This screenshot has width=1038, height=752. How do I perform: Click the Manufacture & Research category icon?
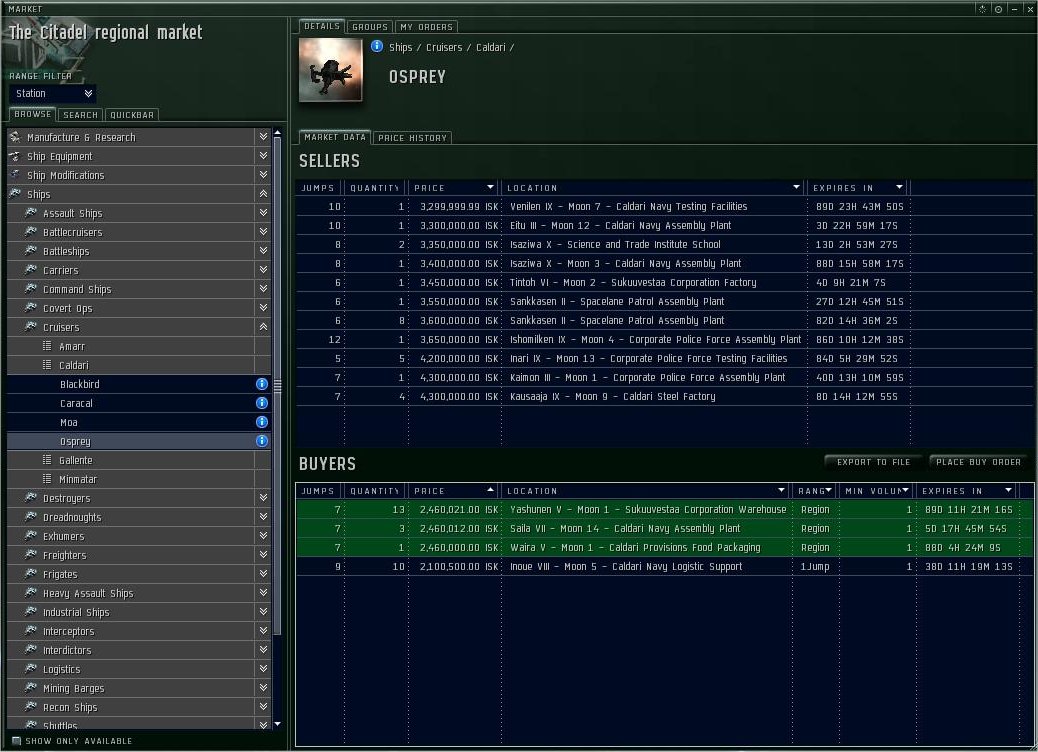click(x=15, y=137)
